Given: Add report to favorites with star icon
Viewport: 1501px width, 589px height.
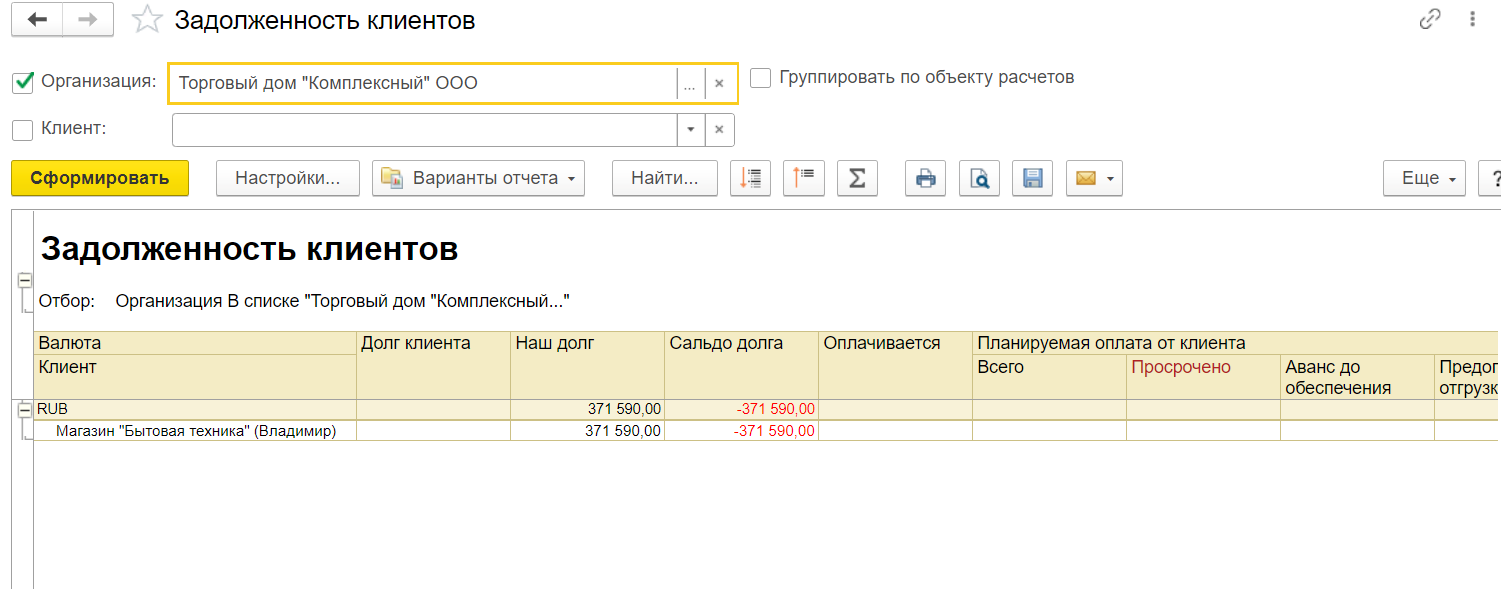Looking at the screenshot, I should tap(147, 20).
